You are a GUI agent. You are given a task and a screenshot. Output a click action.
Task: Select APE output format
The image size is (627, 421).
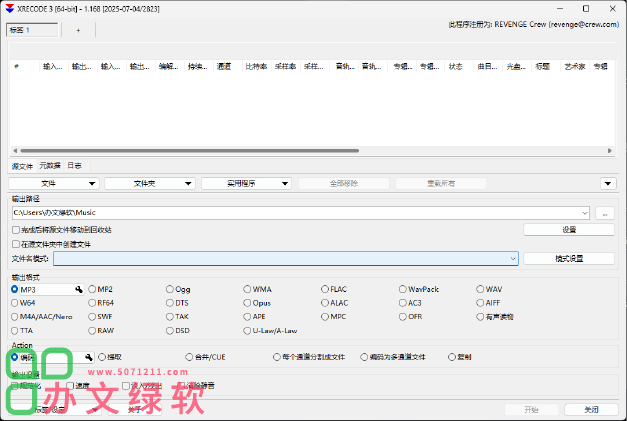[255, 317]
